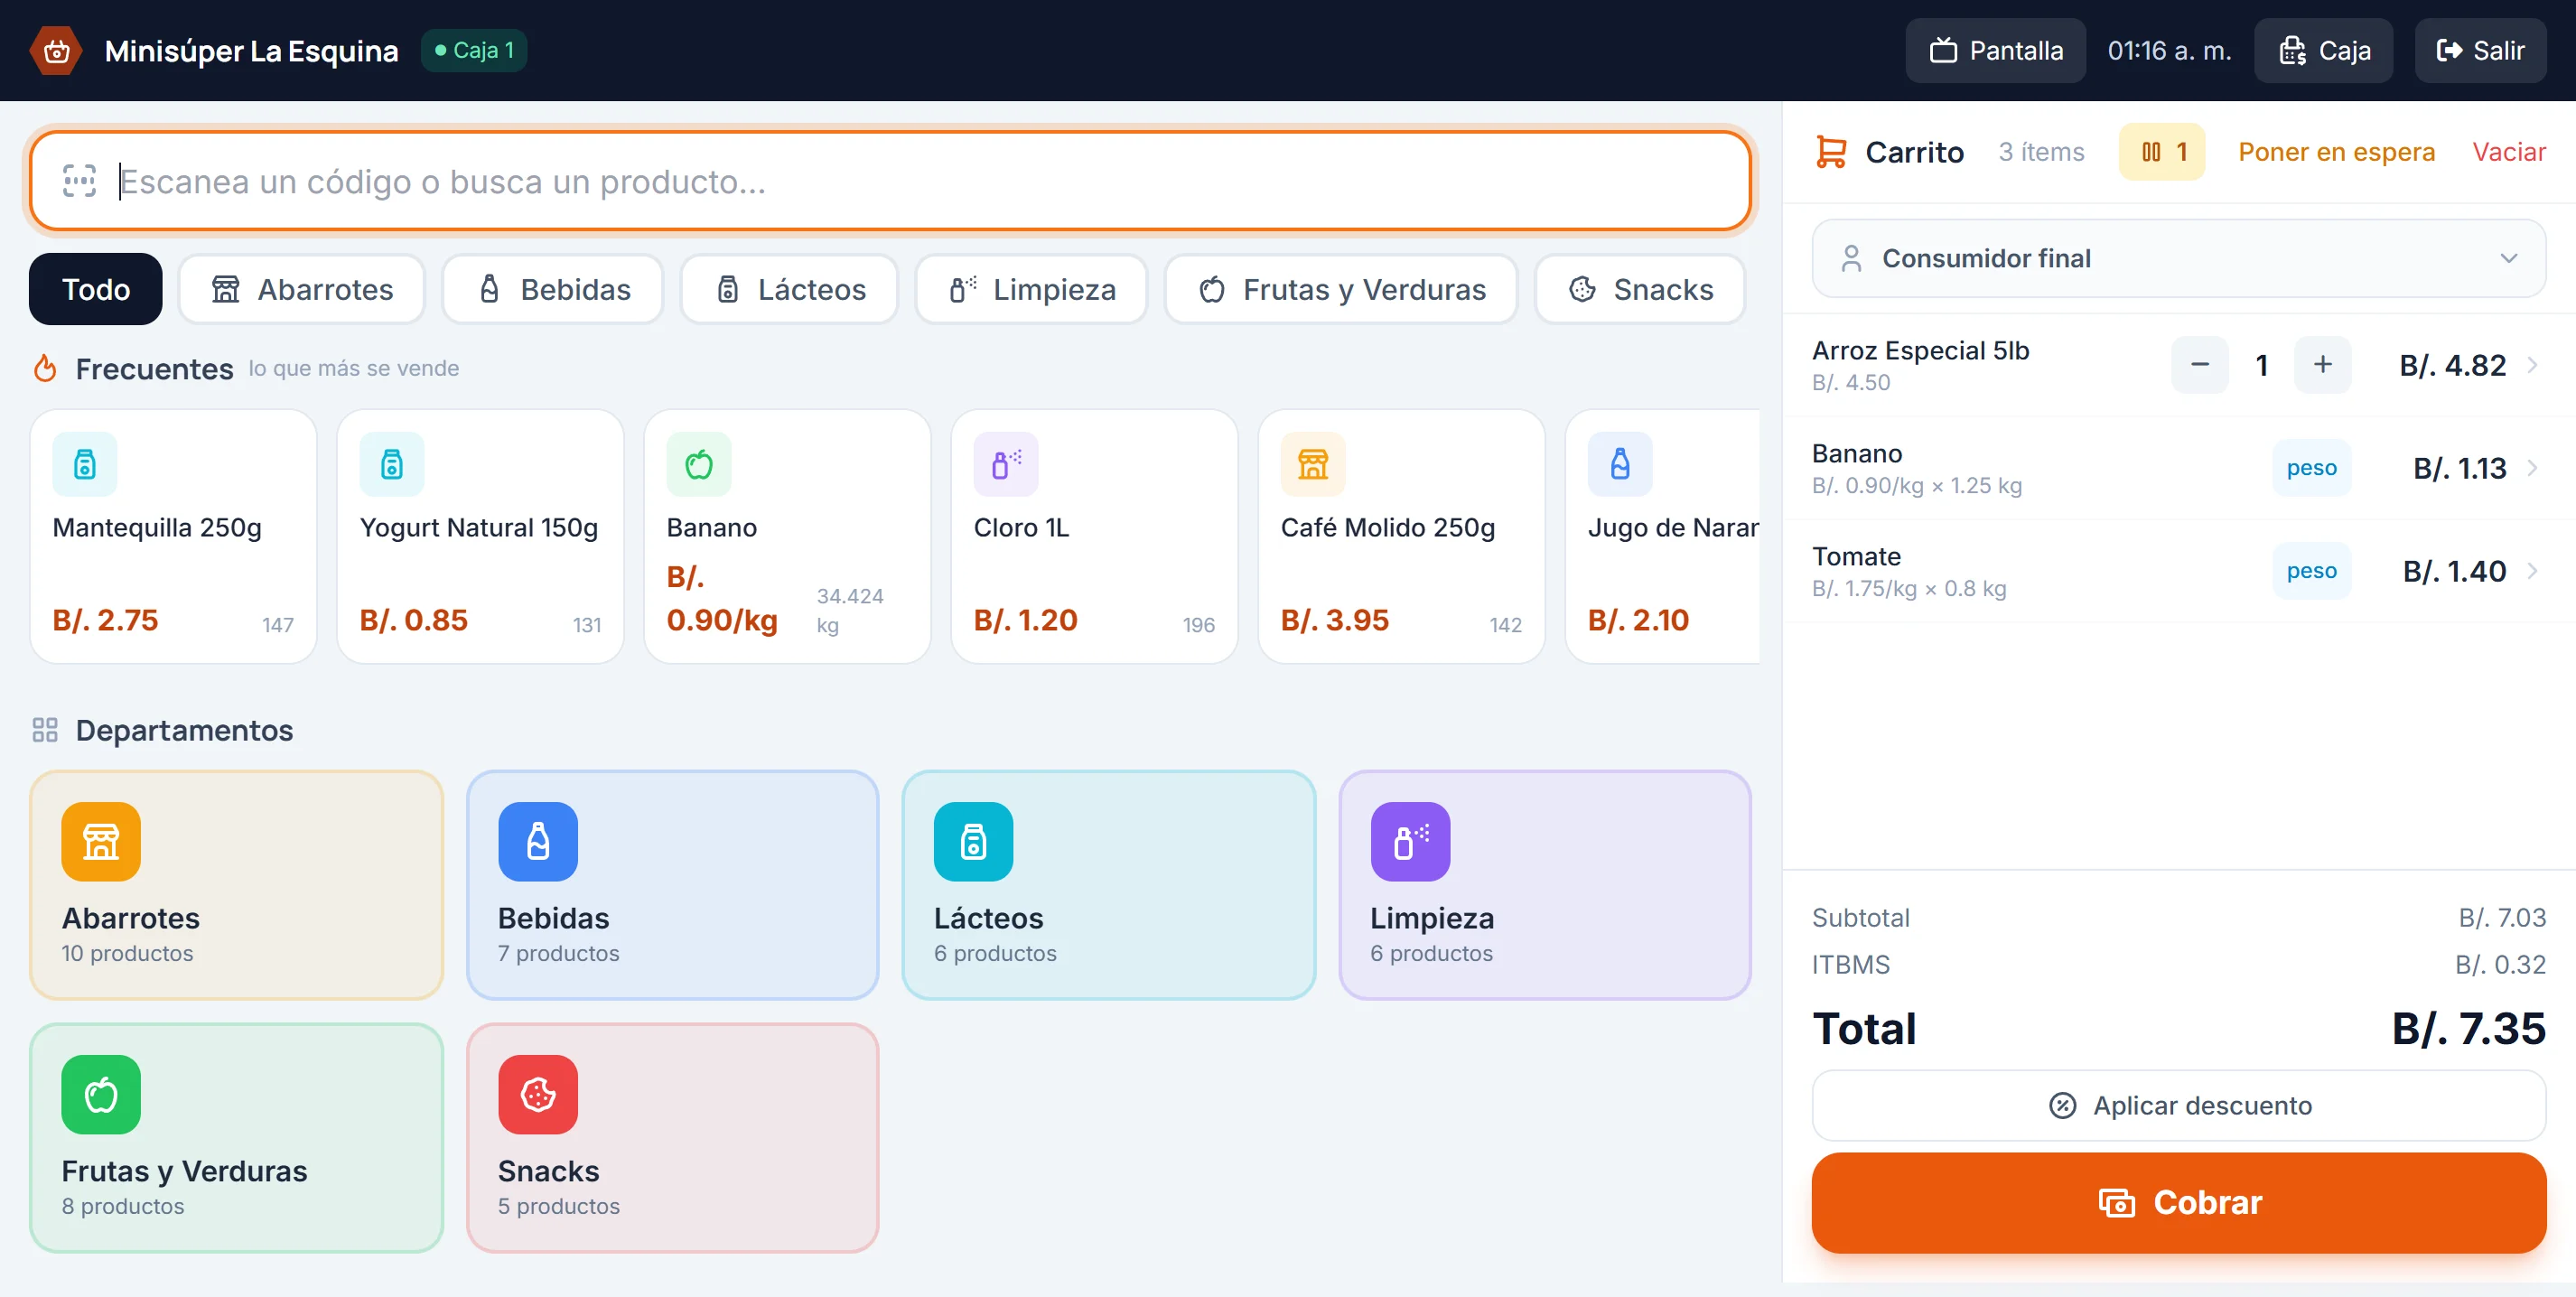Expand Tomate cart line details chevron
Image resolution: width=2576 pixels, height=1297 pixels.
(2533, 571)
